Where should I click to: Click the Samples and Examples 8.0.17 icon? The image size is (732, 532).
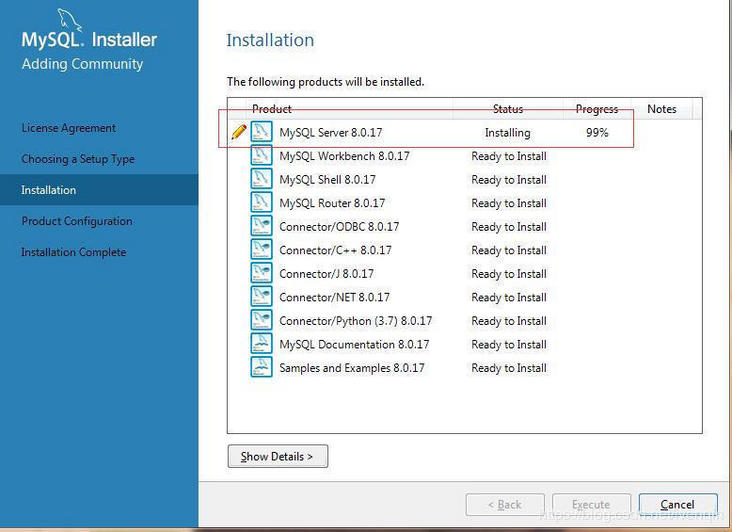tap(261, 367)
